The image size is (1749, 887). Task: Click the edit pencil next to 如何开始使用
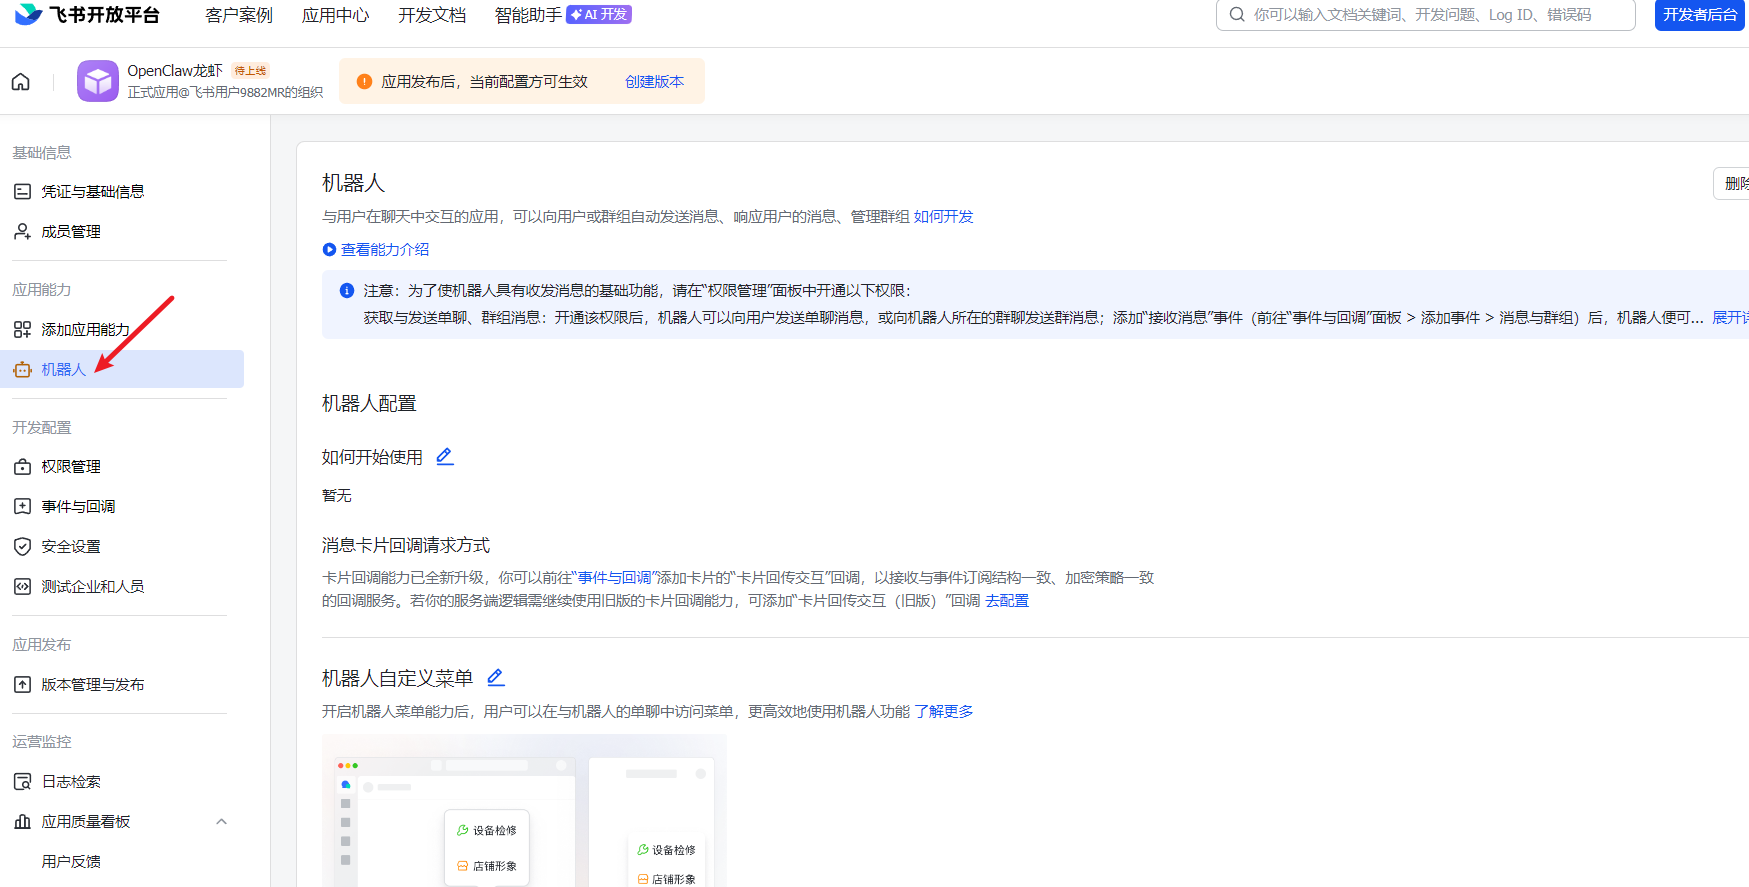(445, 457)
